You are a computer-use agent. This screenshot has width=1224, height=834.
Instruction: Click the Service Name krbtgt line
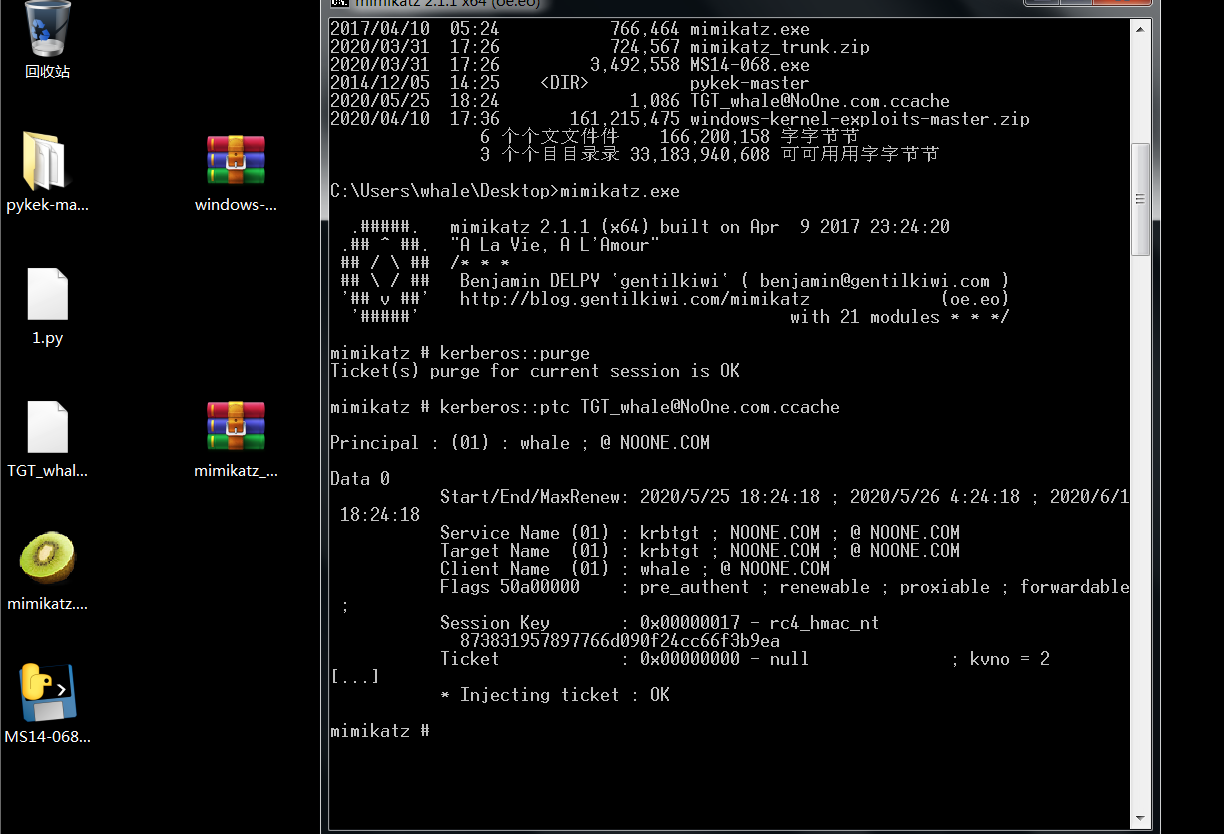click(x=700, y=533)
